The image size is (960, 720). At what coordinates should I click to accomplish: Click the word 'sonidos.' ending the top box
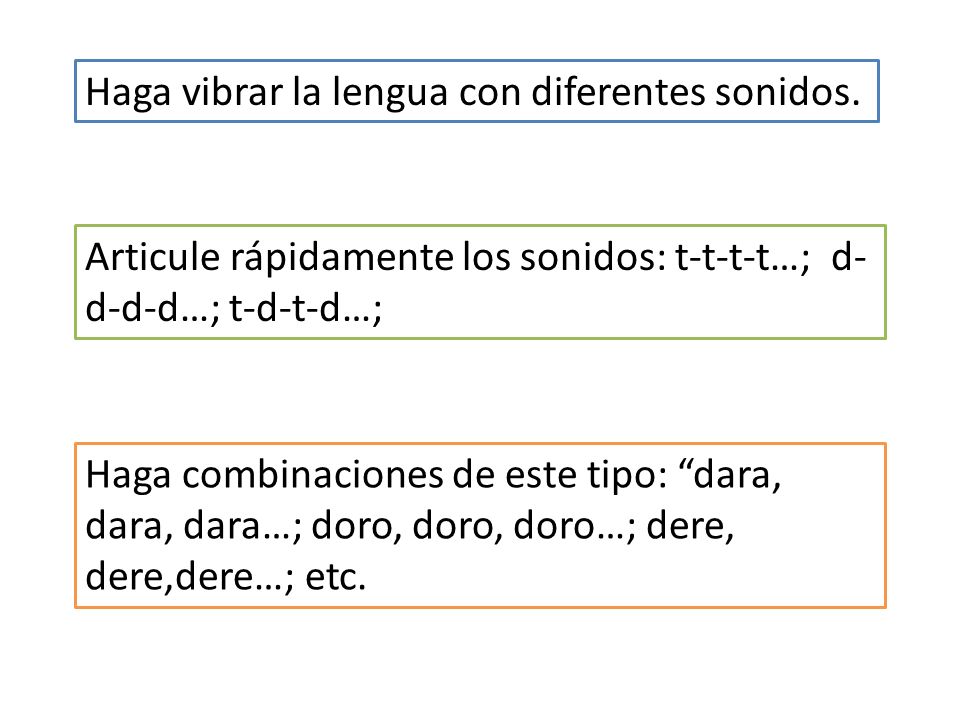788,92
